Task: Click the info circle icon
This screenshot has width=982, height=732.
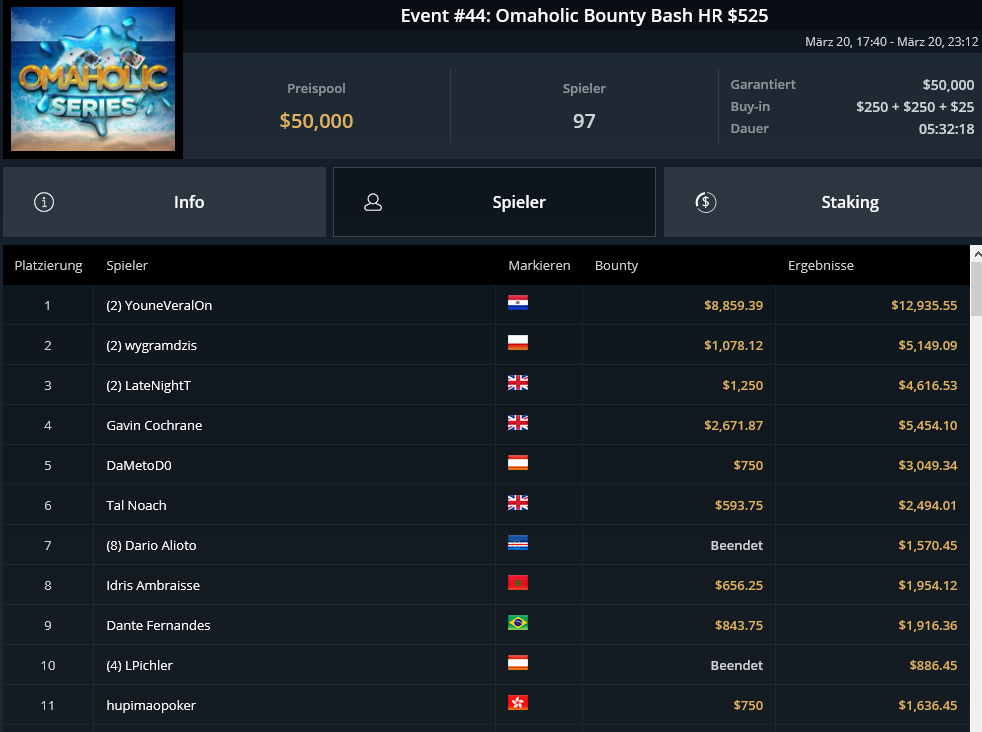Action: pos(44,202)
